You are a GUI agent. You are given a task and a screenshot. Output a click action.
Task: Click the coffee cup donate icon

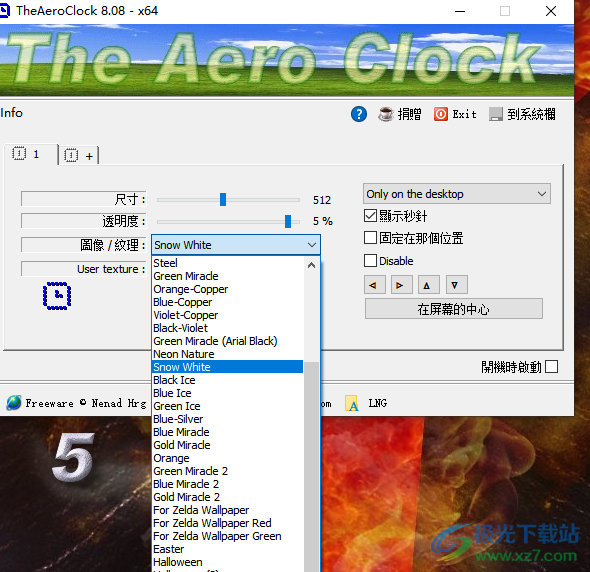pyautogui.click(x=386, y=114)
